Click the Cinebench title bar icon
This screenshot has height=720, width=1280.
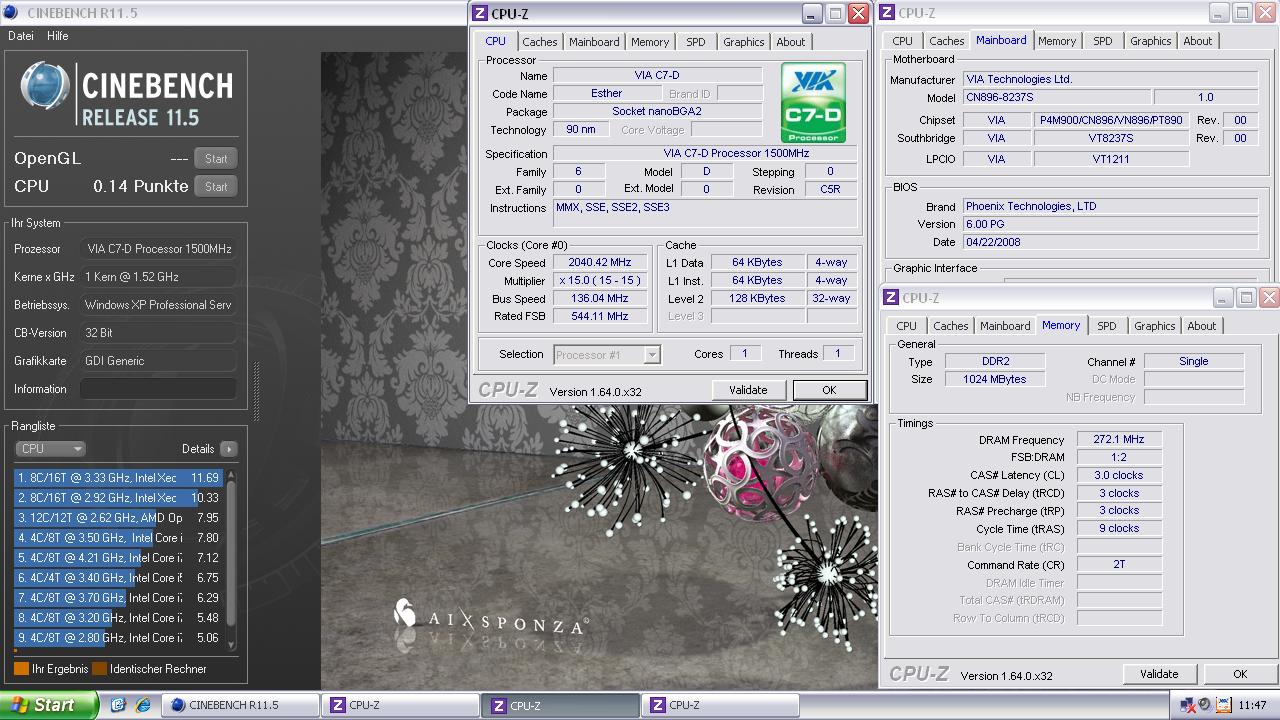(12, 13)
